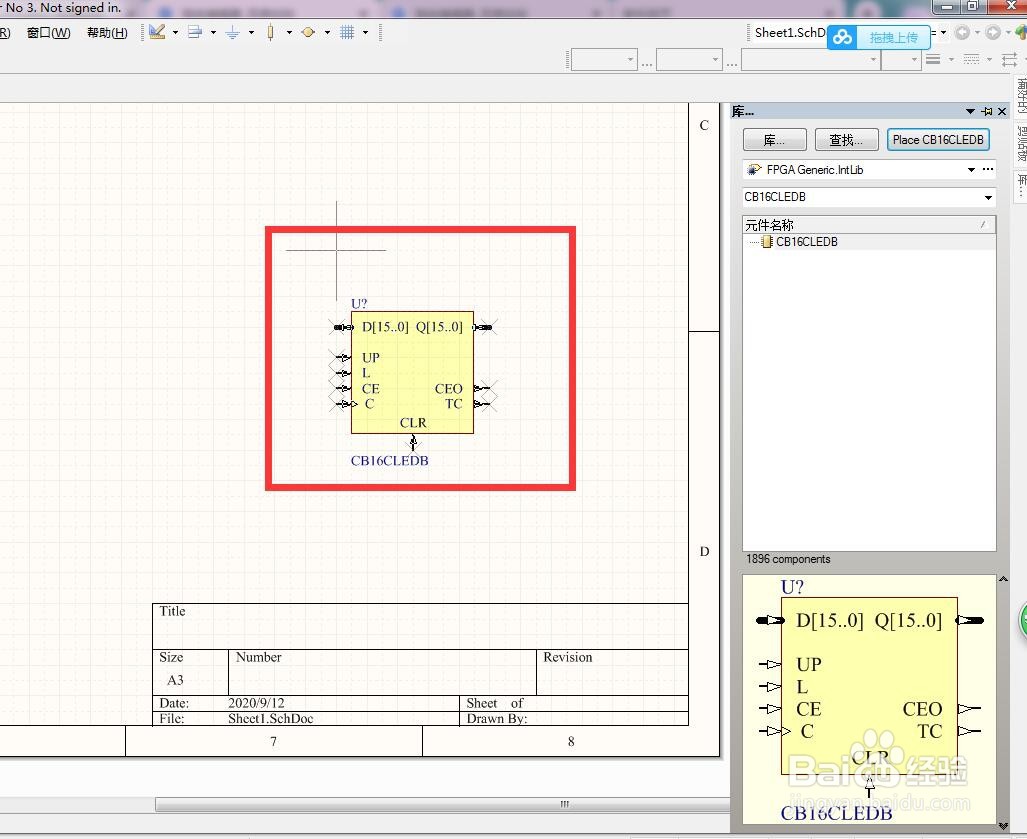Click the 拖拽上传 drag-upload button
Screen dimensions: 1027x839
893,38
